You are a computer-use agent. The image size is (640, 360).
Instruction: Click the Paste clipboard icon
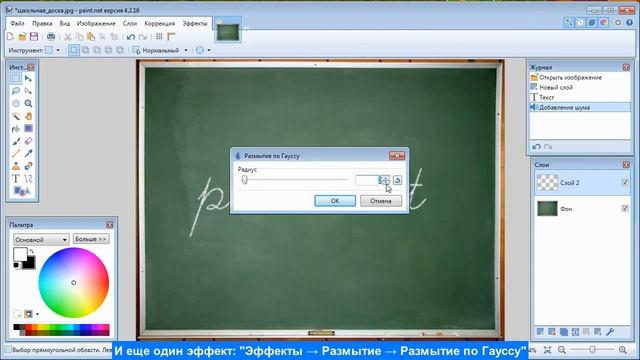91,37
